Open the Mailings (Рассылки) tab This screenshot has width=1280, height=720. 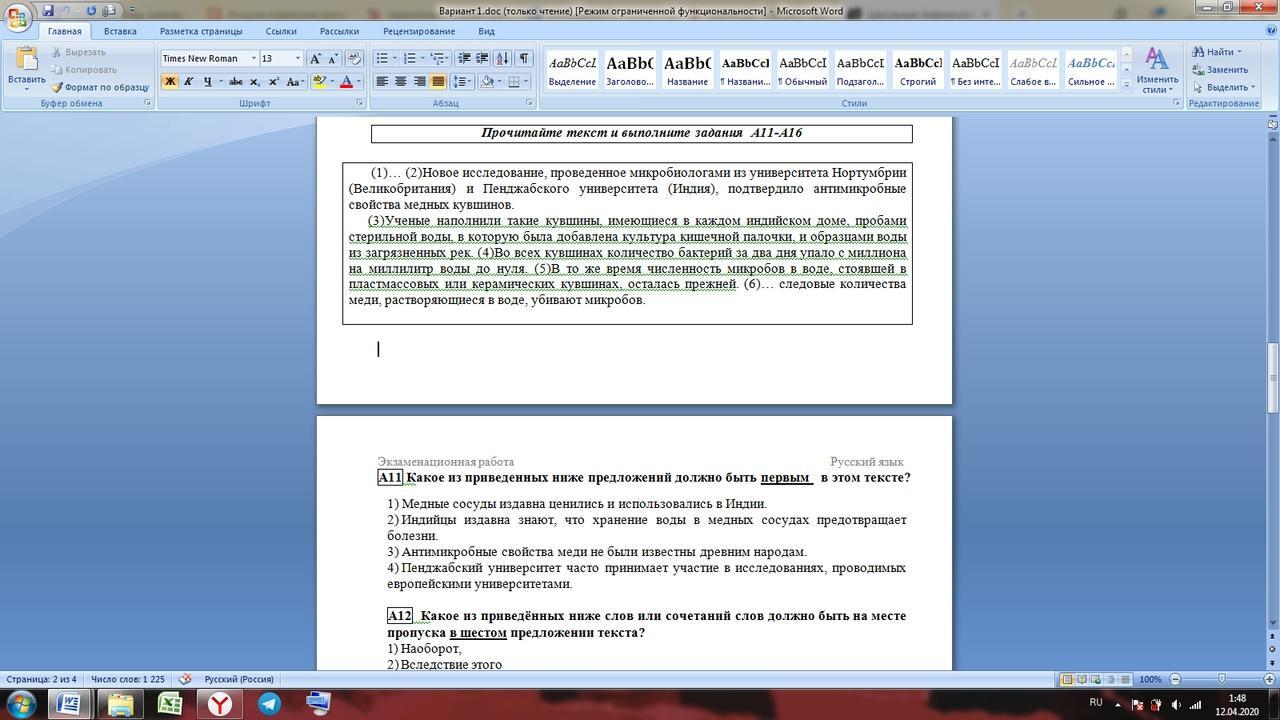click(340, 31)
